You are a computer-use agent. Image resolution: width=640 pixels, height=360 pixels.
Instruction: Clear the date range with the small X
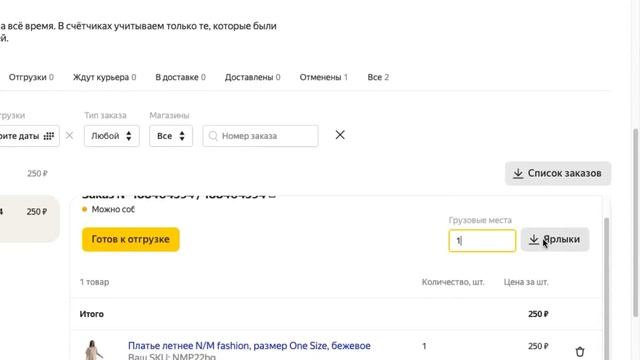pyautogui.click(x=69, y=136)
